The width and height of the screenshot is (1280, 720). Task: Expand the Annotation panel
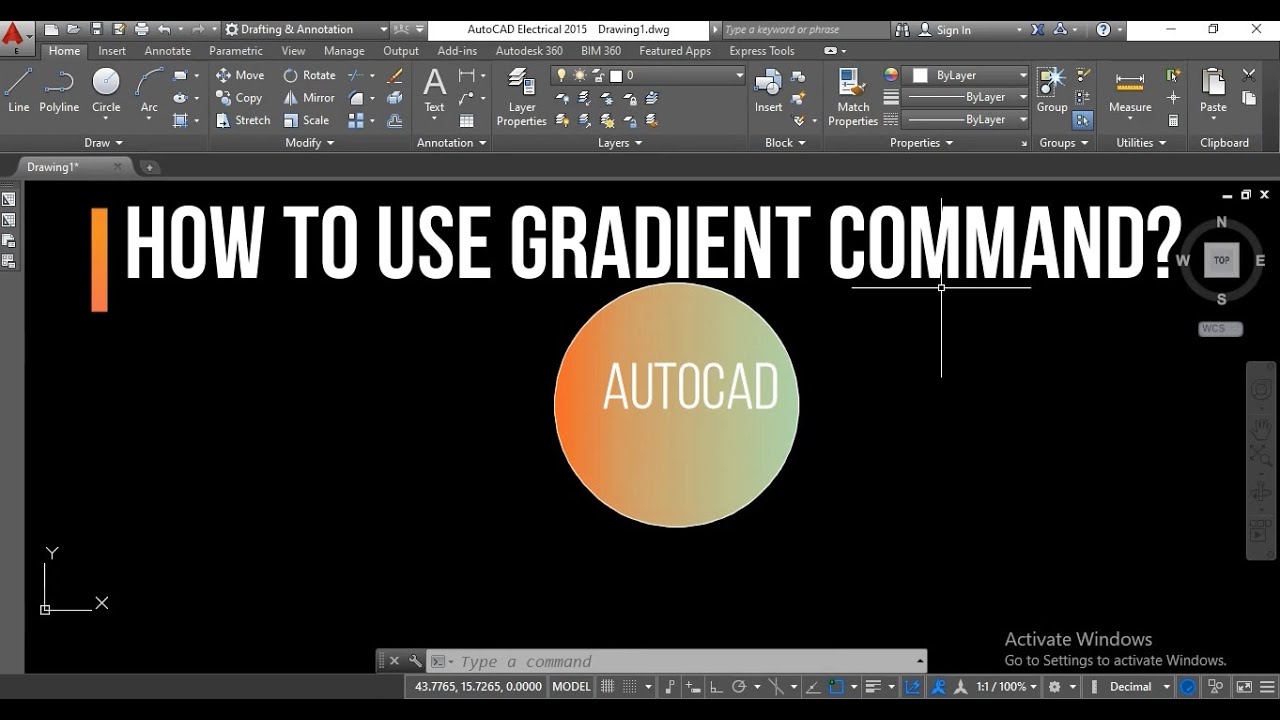(451, 143)
